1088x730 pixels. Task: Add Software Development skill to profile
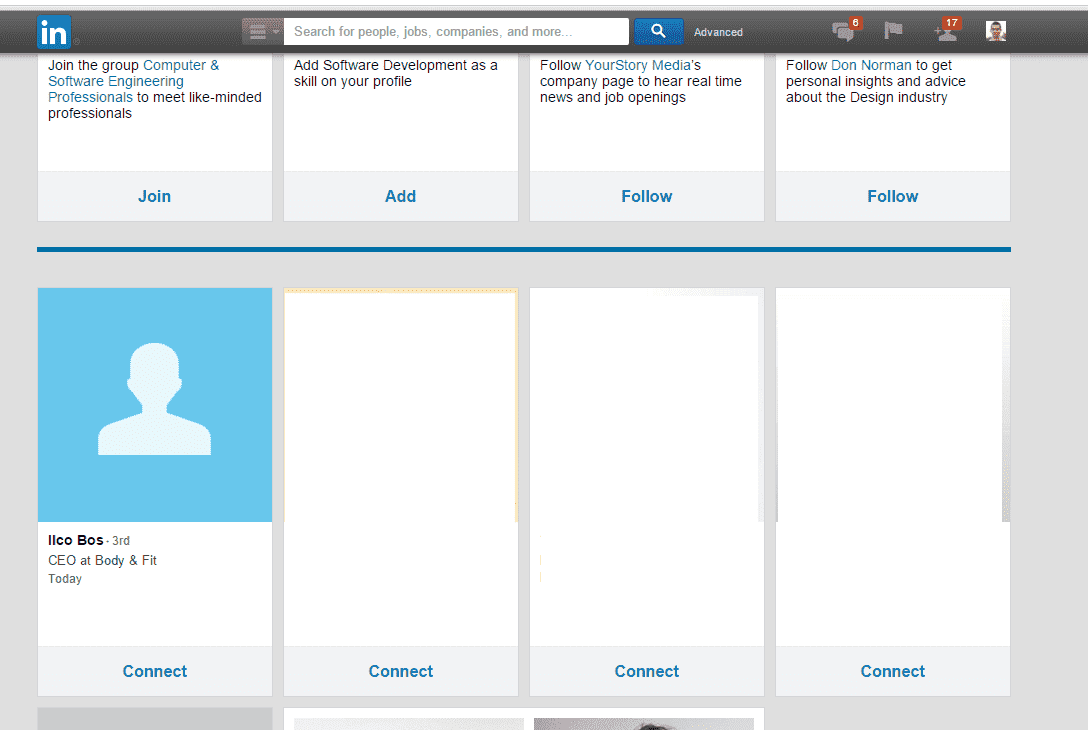(x=401, y=196)
